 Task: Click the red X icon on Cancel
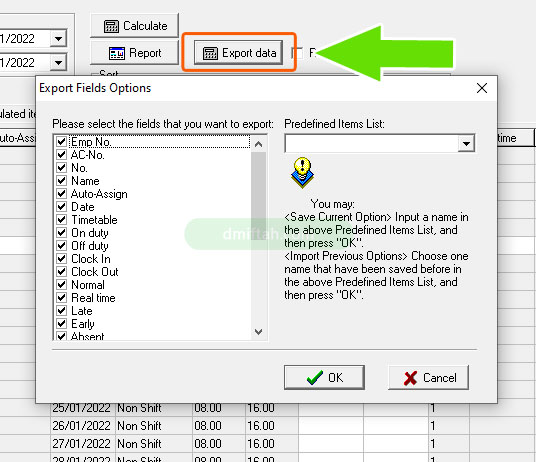[x=410, y=378]
